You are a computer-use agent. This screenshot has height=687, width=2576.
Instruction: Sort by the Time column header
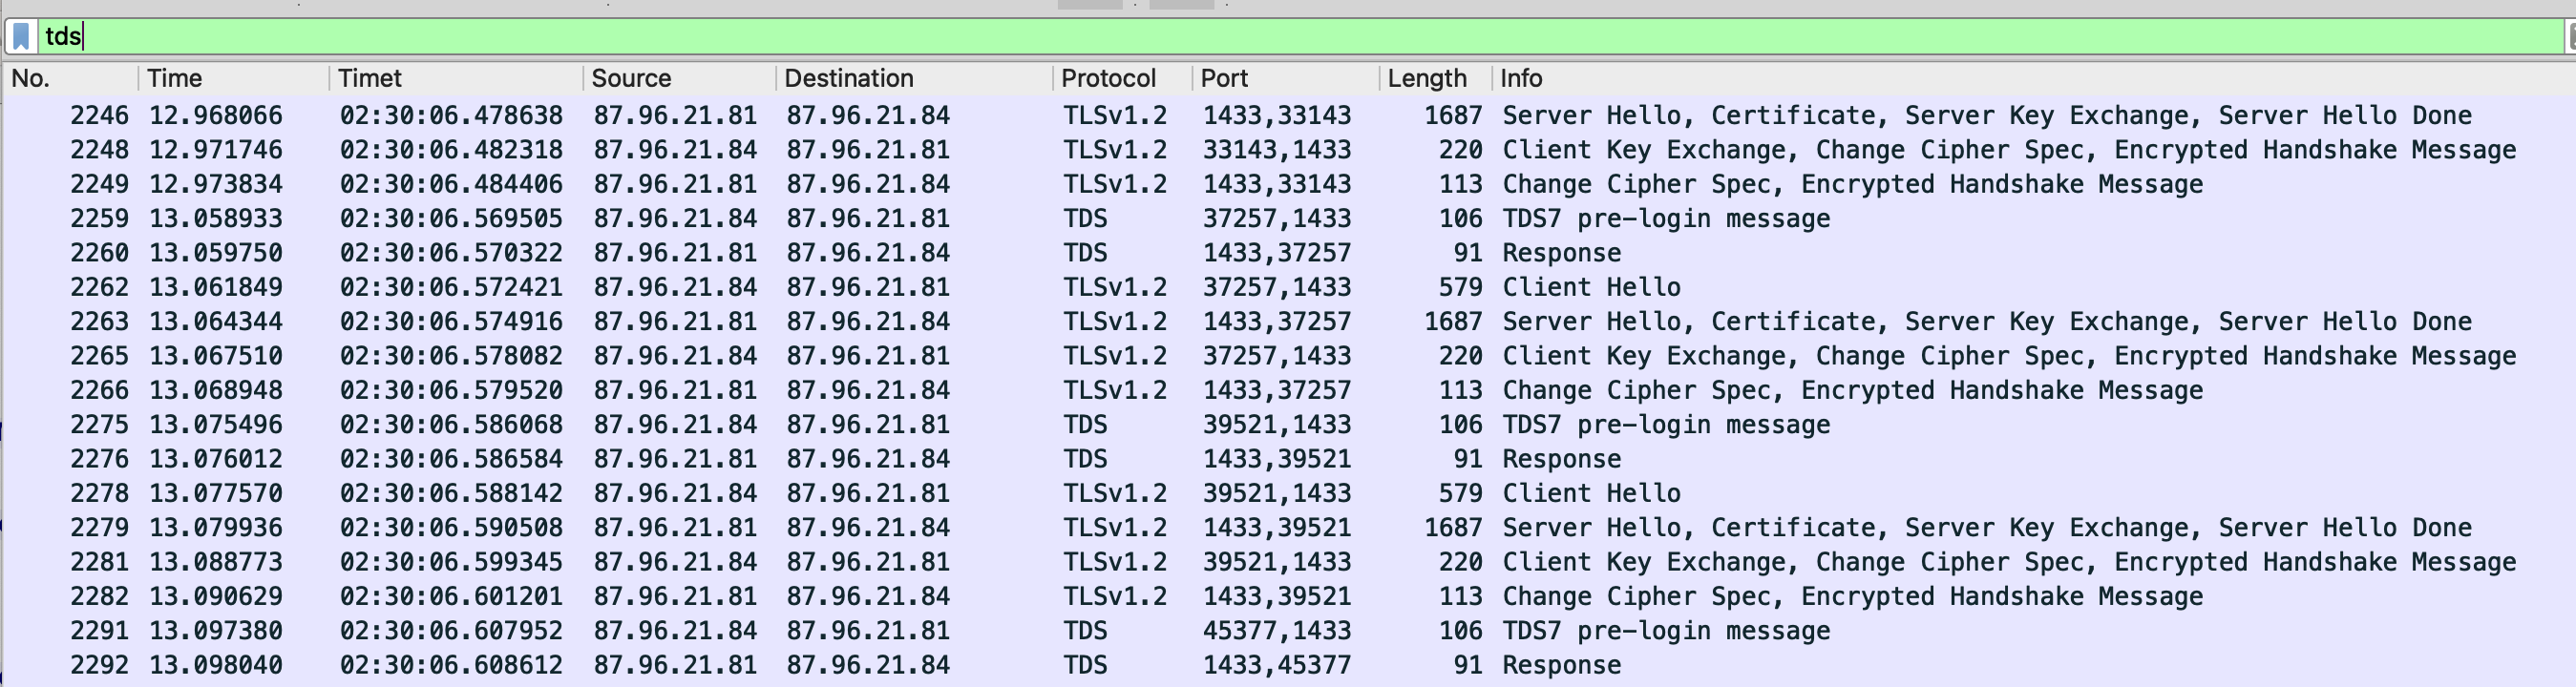click(233, 78)
